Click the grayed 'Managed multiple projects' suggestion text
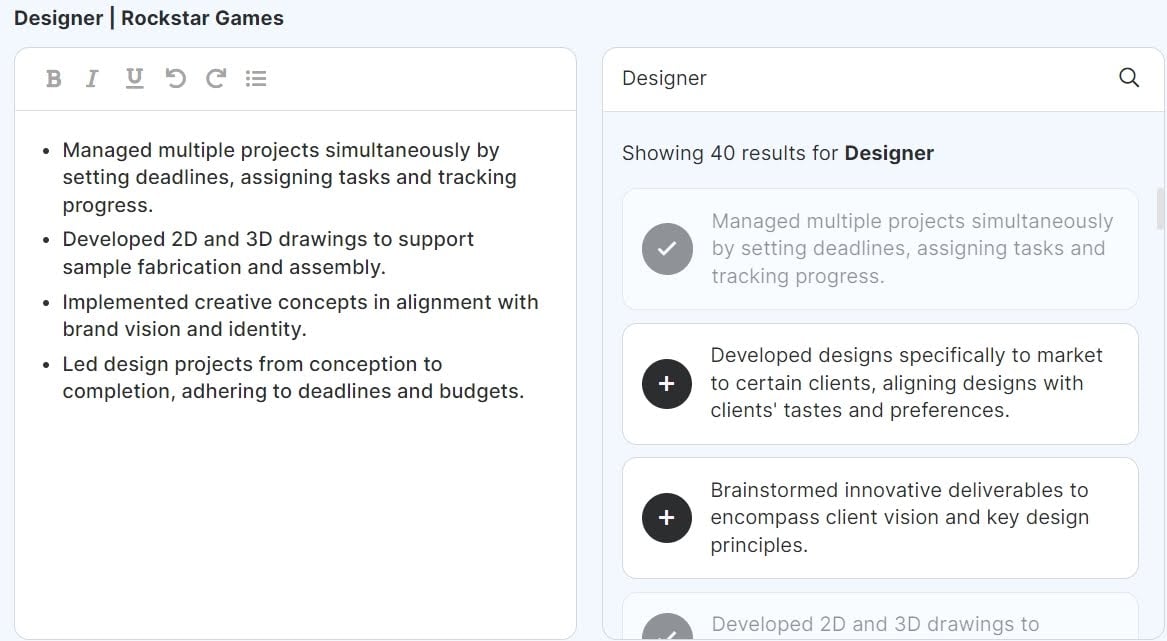The height and width of the screenshot is (641, 1167). [913, 248]
